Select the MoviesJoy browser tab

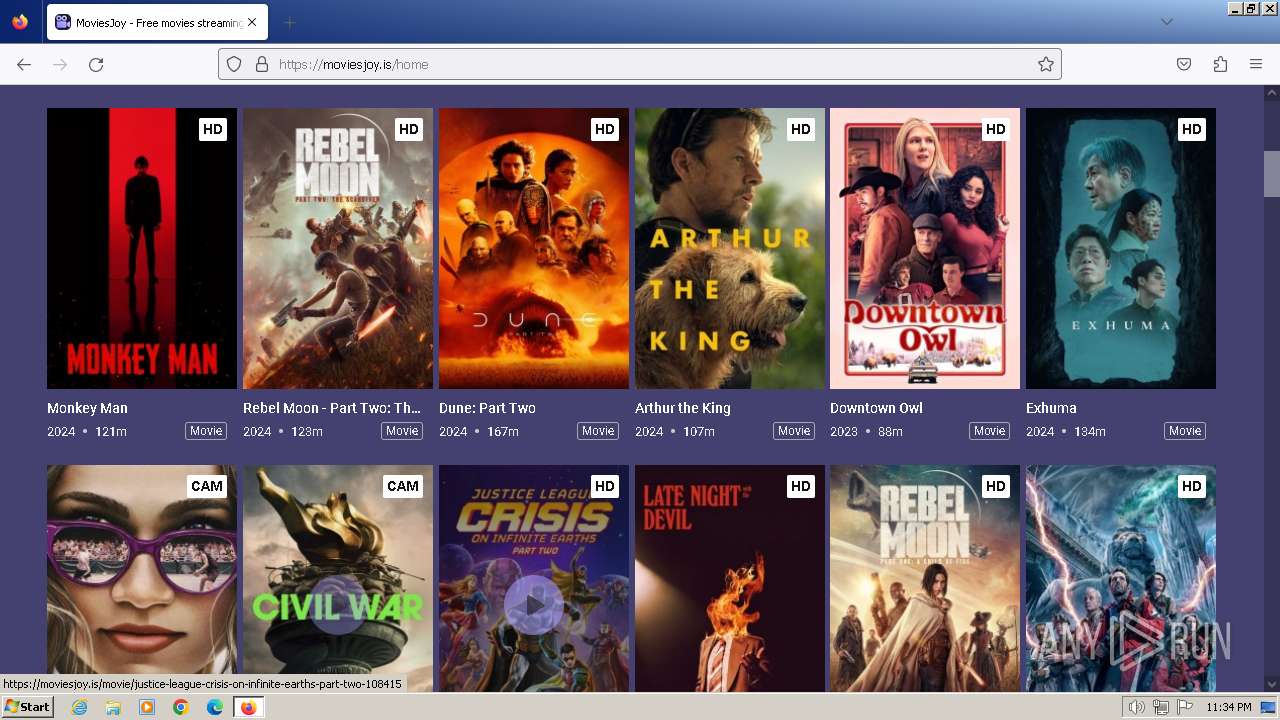point(157,22)
